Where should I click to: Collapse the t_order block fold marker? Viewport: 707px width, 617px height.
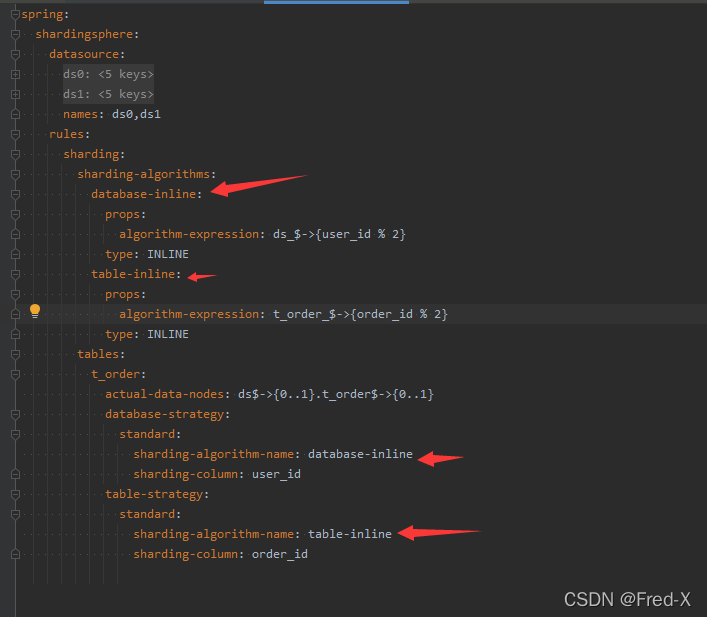coord(15,374)
